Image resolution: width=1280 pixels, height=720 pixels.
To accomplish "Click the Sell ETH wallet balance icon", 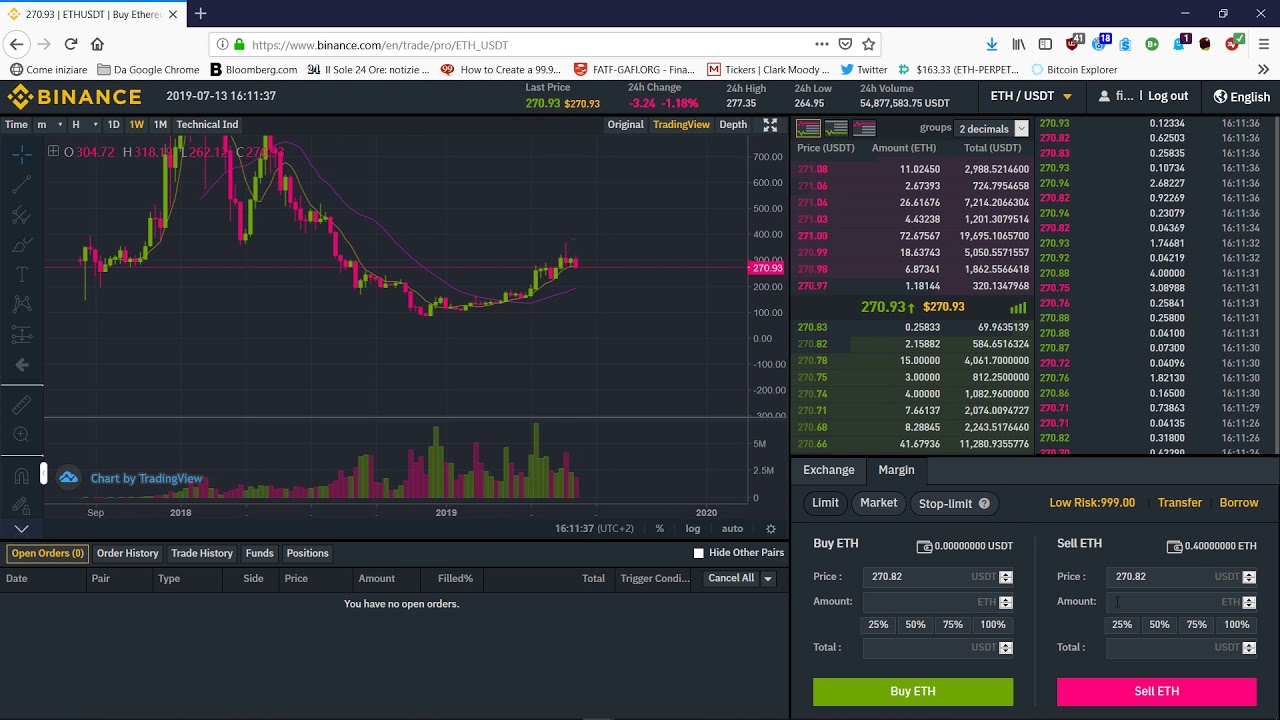I will click(1174, 546).
